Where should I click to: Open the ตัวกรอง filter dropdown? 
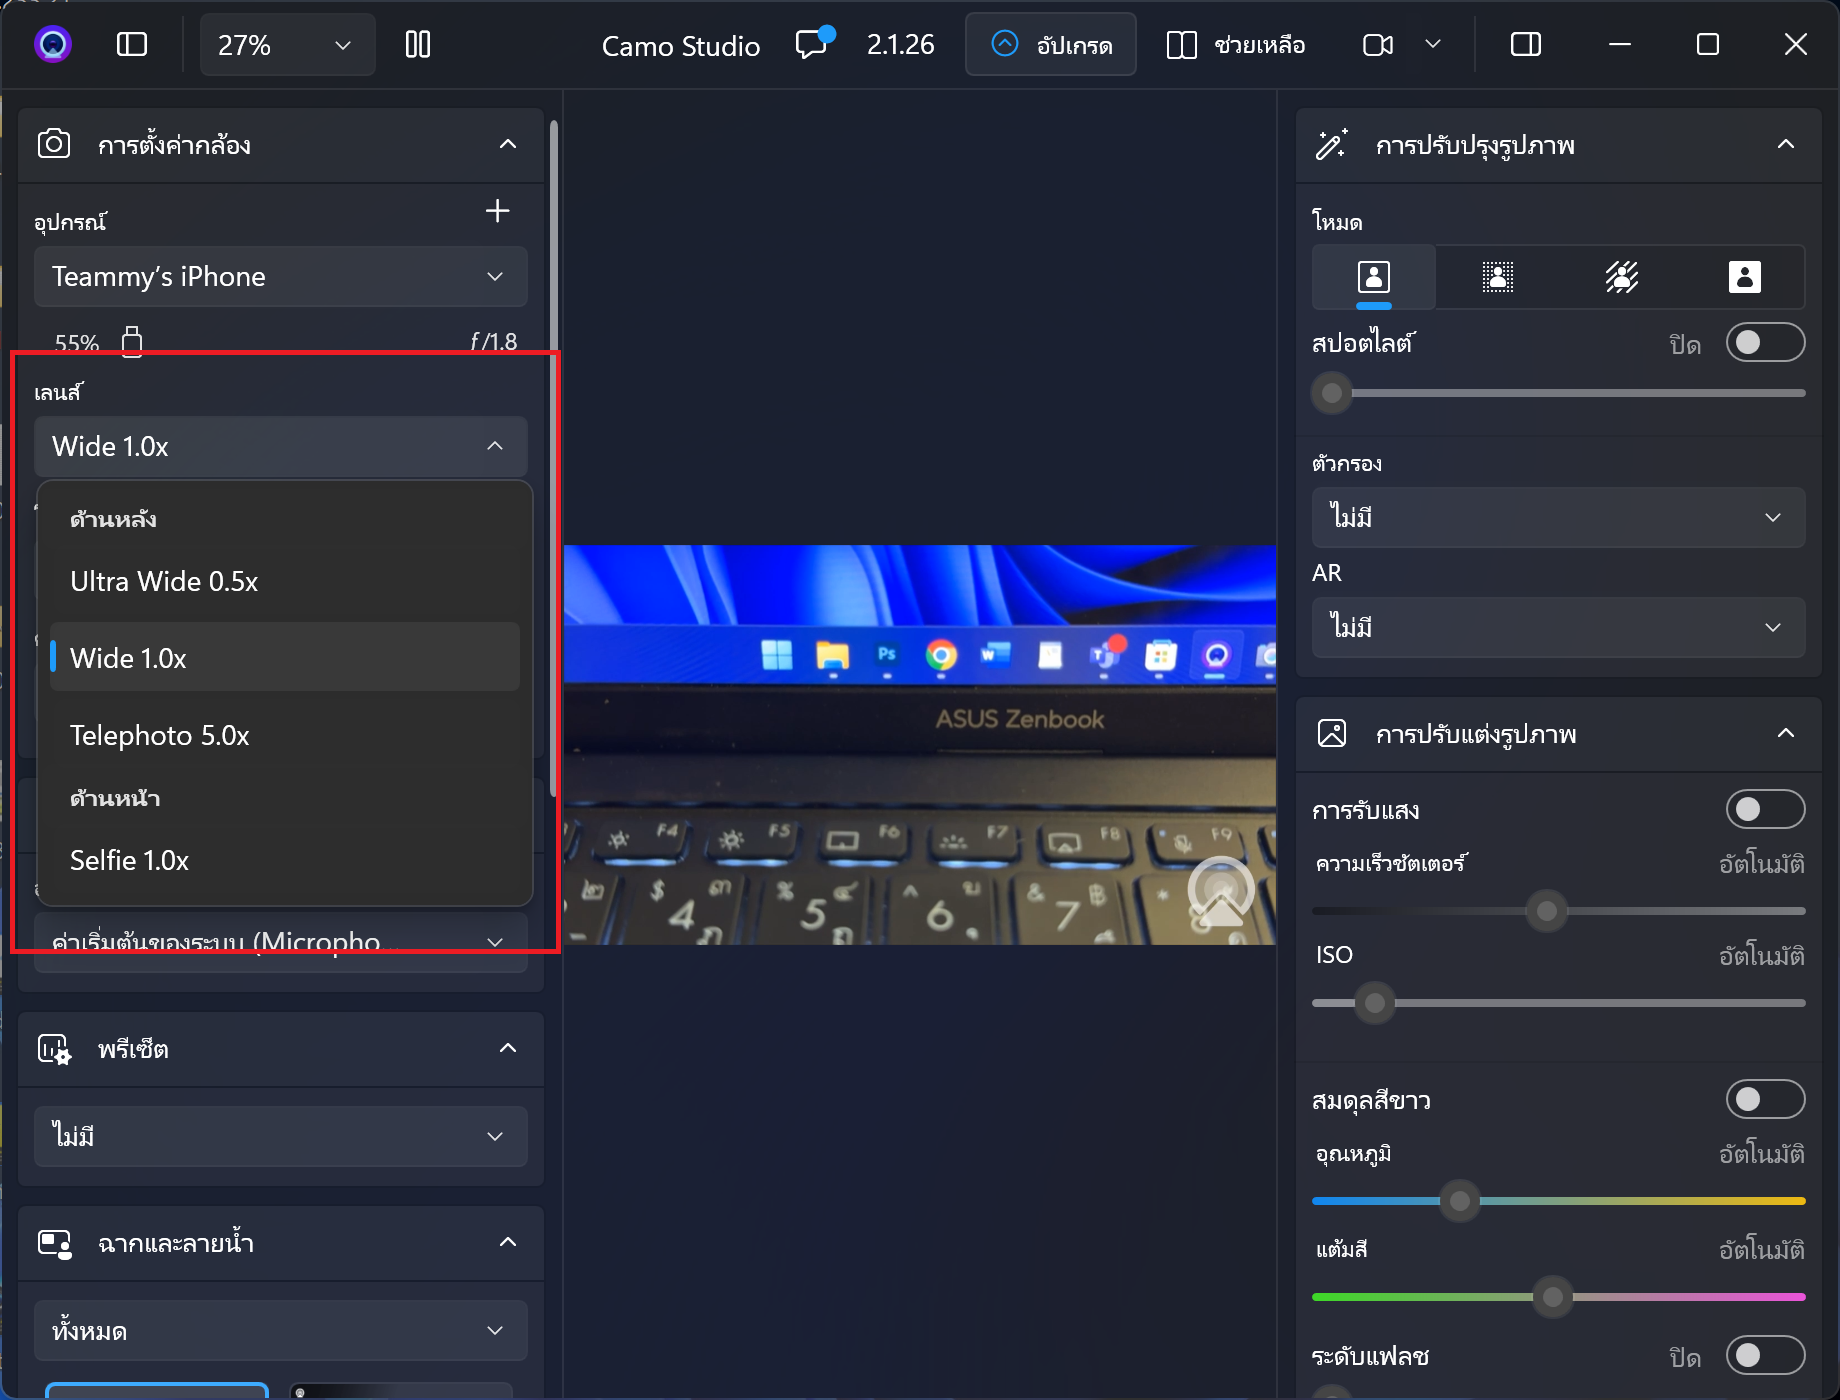pyautogui.click(x=1558, y=517)
